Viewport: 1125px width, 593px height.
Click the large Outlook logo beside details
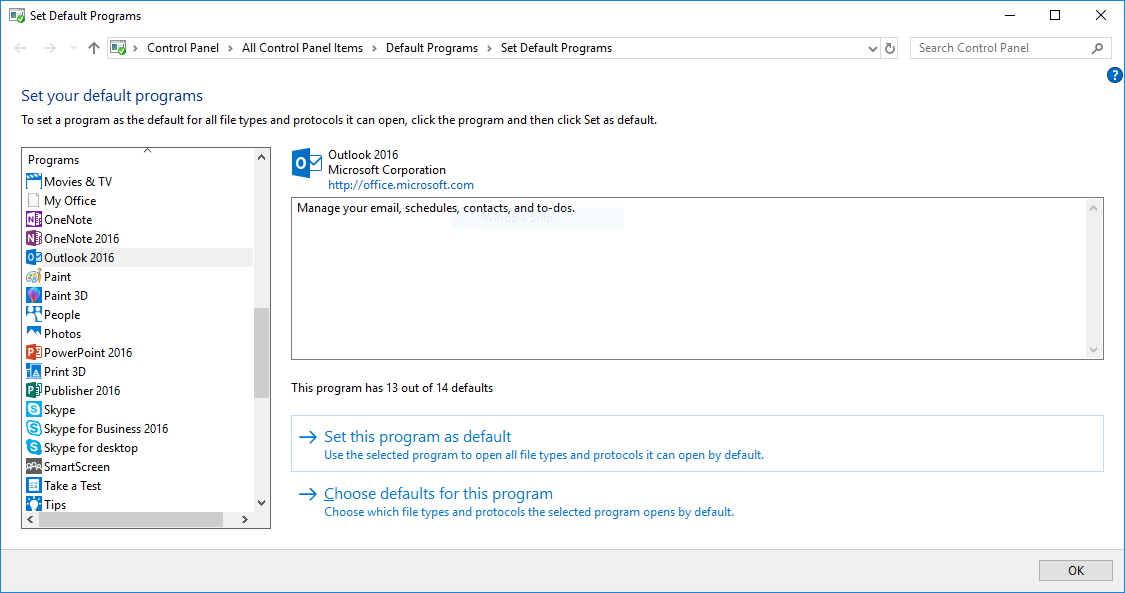307,163
